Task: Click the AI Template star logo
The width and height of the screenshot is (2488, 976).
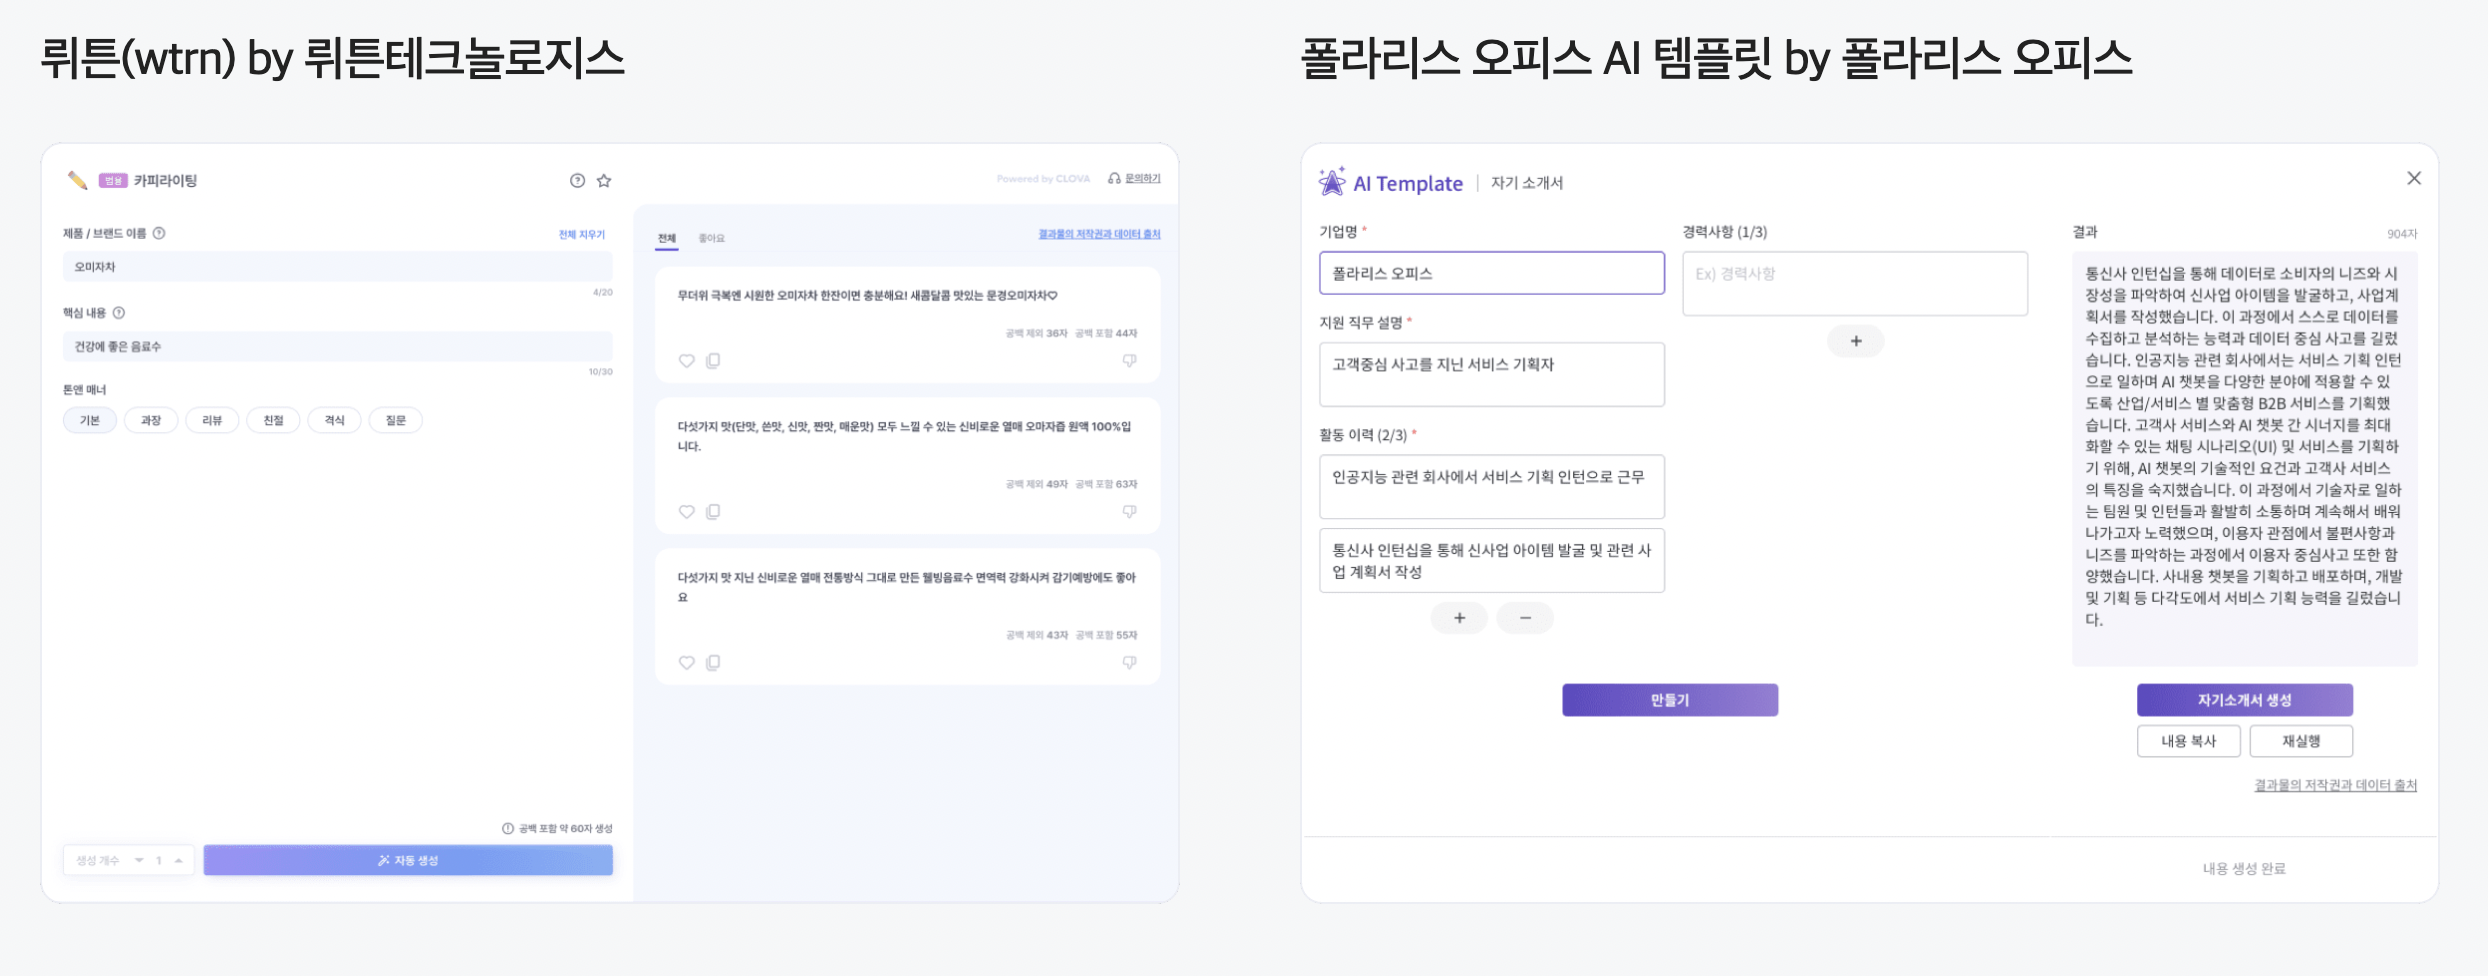Action: (1332, 182)
